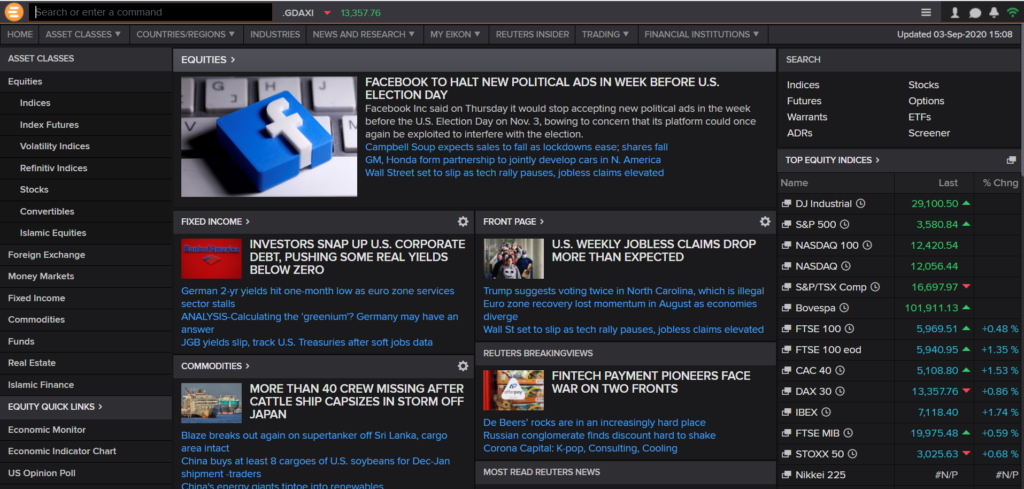1024x489 pixels.
Task: Click the pop-out icon beside S&P 500
Action: click(x=786, y=225)
